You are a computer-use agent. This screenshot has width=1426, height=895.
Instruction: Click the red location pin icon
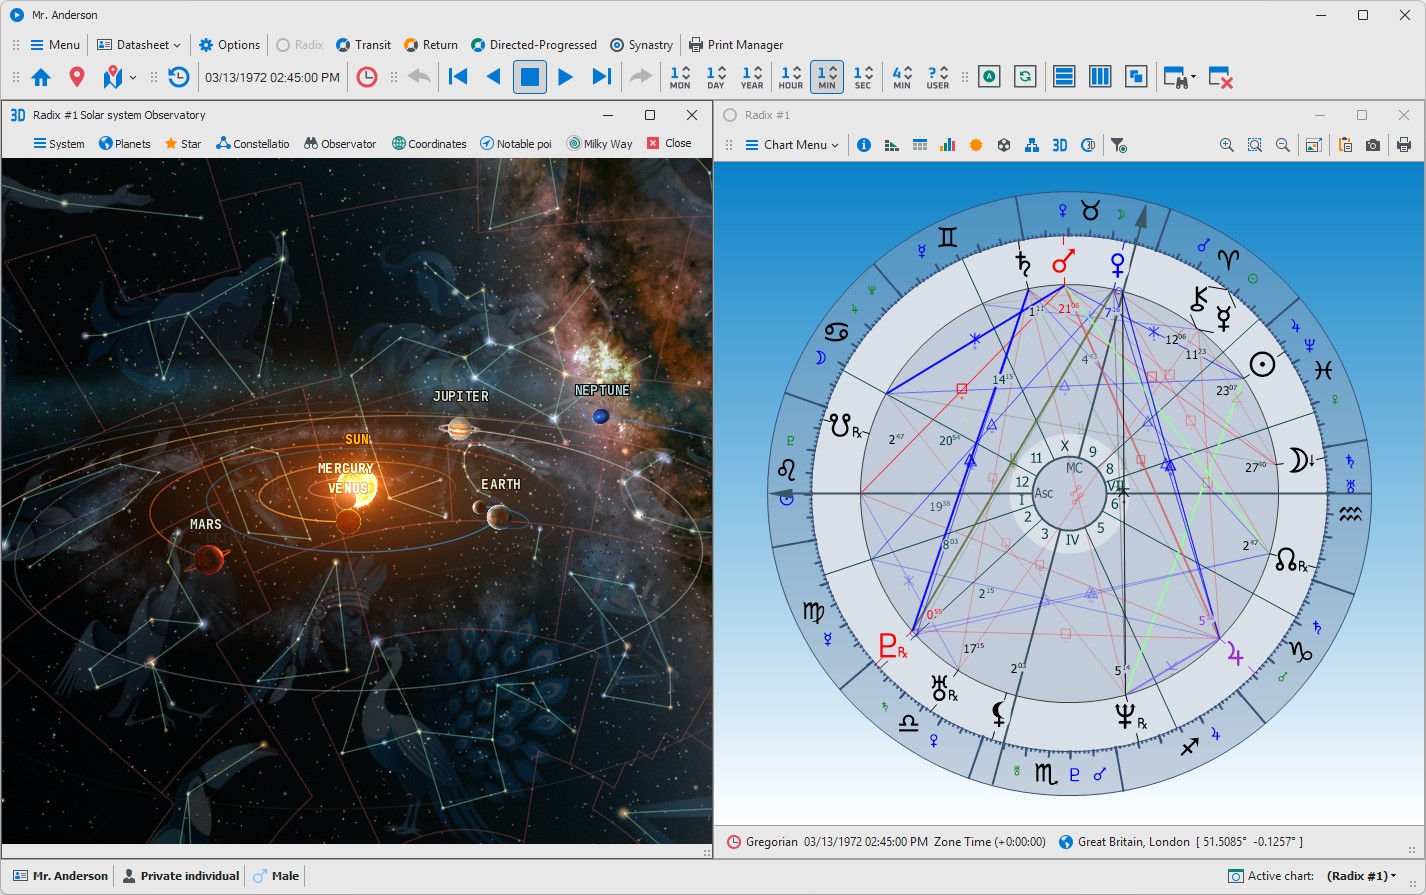(x=76, y=77)
